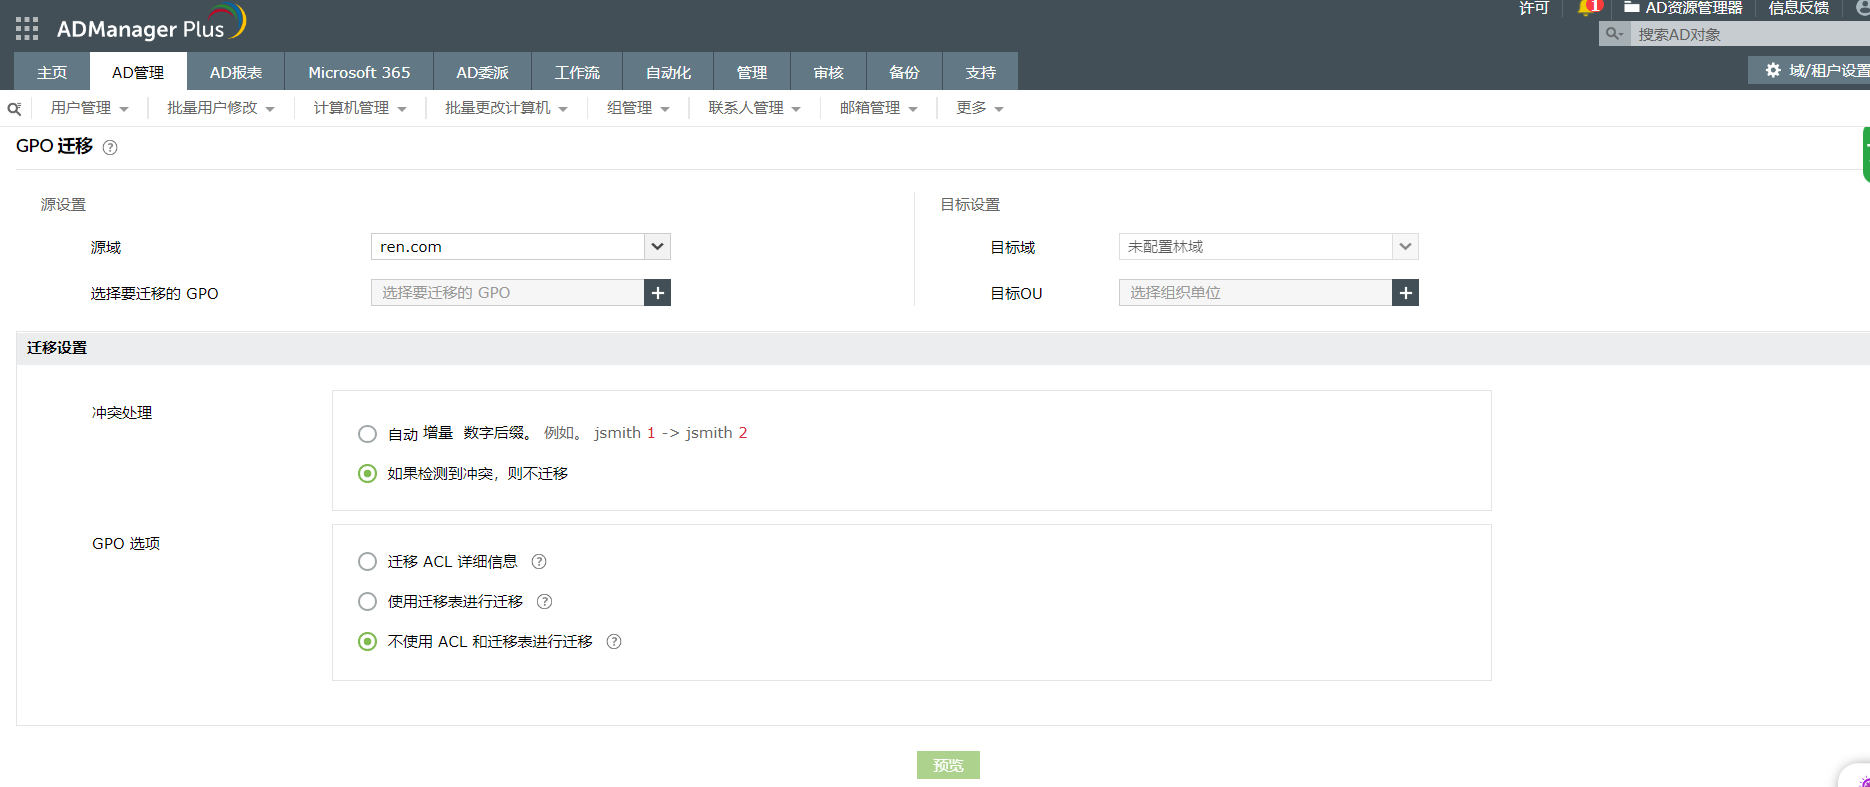1870x787 pixels.
Task: Open the 支持 tab
Action: (980, 72)
